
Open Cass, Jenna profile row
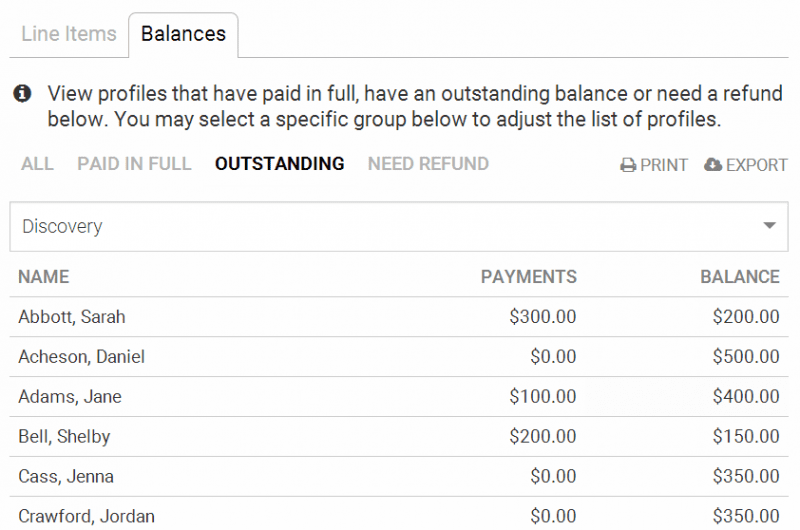(66, 477)
